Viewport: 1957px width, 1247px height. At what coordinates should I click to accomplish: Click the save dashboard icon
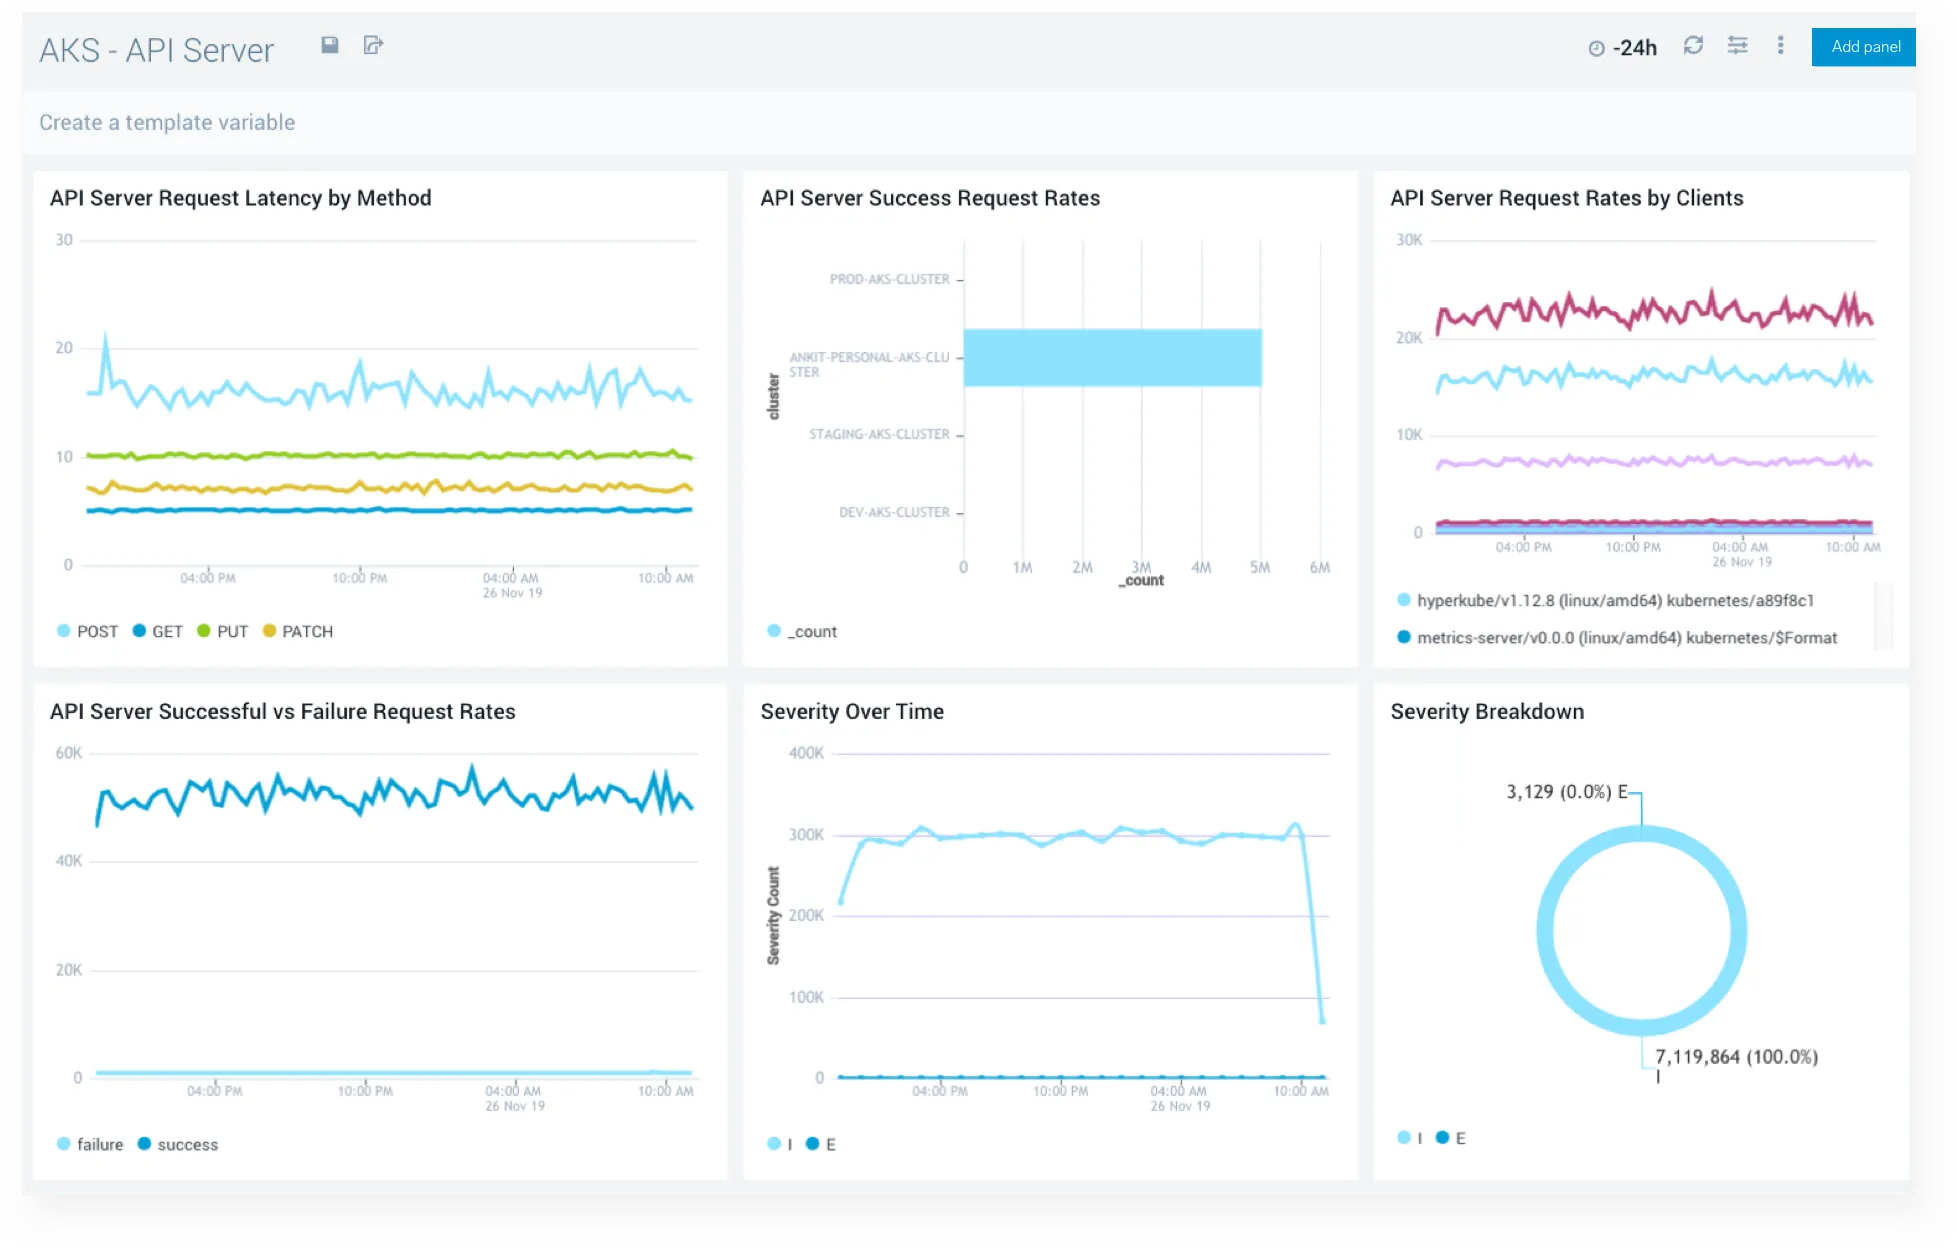(x=329, y=45)
